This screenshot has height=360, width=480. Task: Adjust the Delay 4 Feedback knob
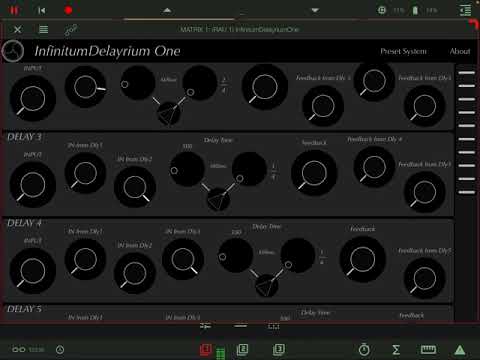[x=363, y=259]
